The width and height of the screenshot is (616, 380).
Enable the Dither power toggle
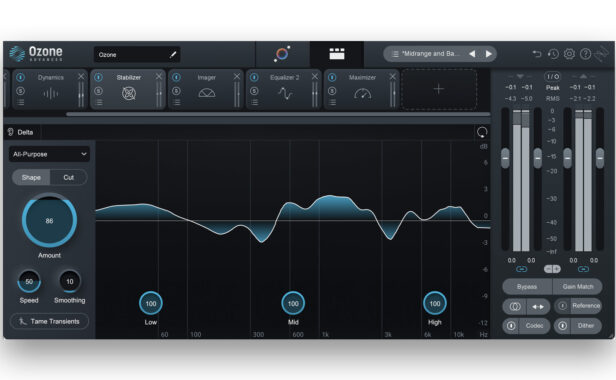pyautogui.click(x=563, y=326)
